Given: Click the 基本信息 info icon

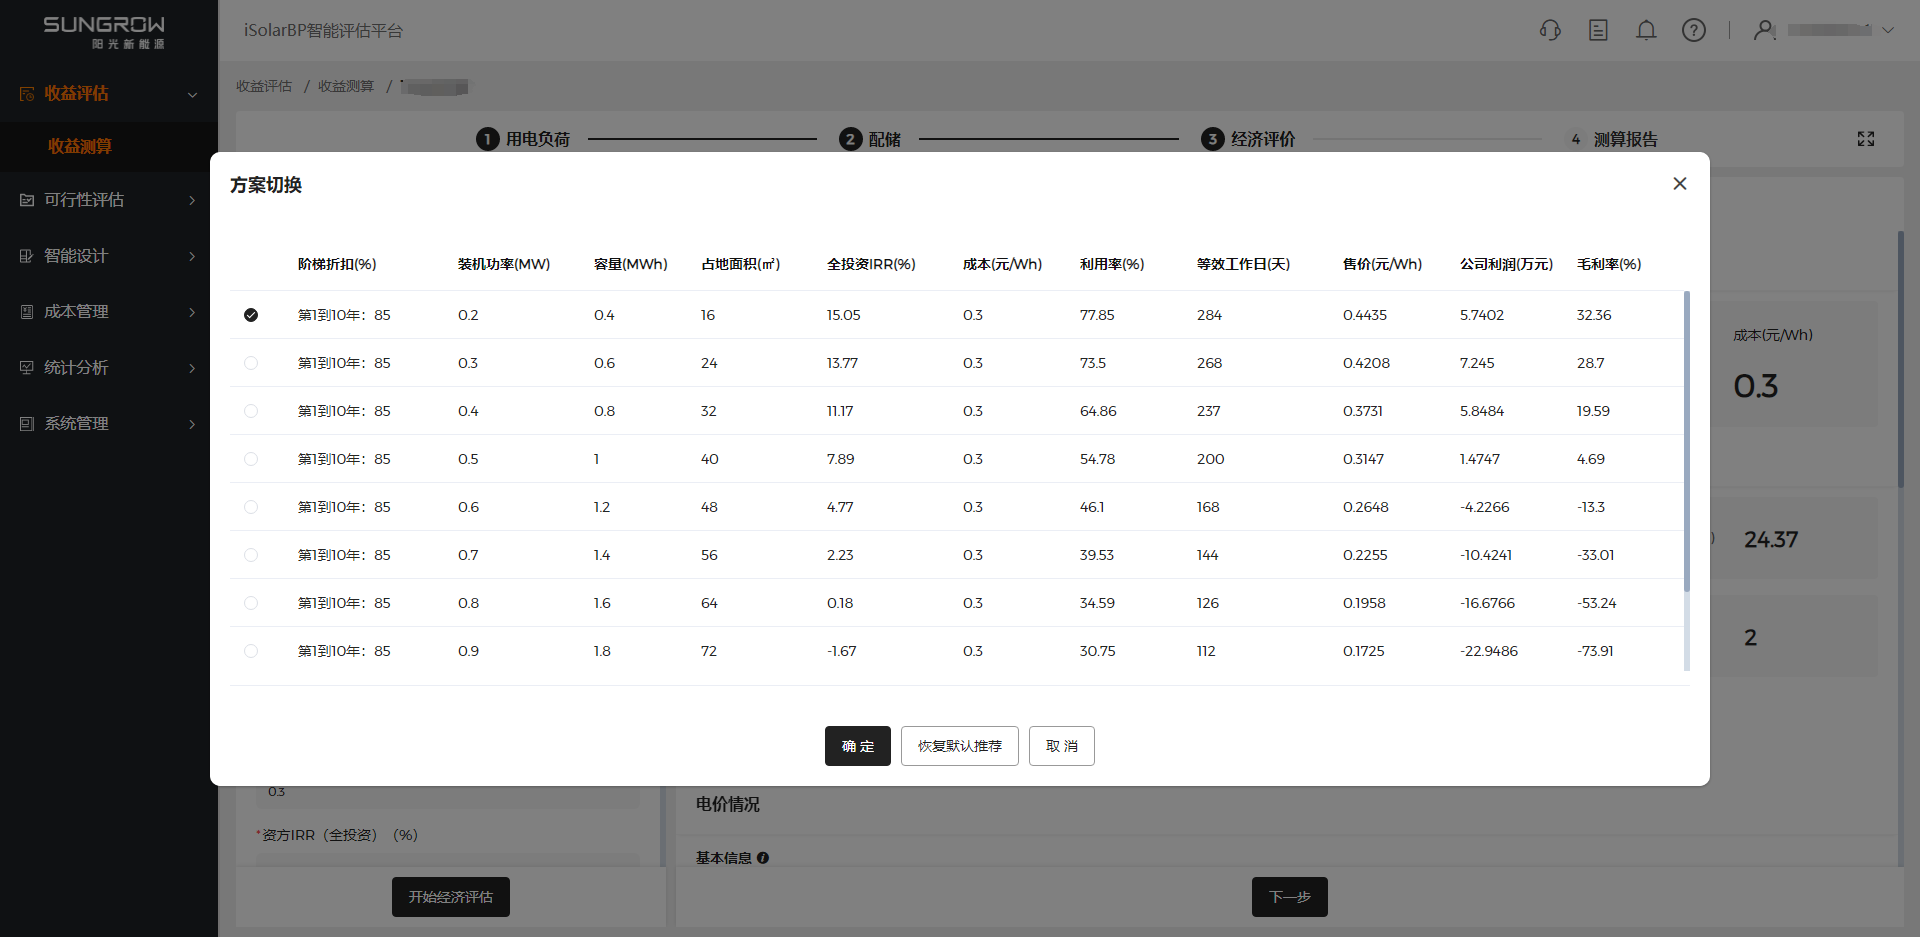Looking at the screenshot, I should (x=763, y=858).
